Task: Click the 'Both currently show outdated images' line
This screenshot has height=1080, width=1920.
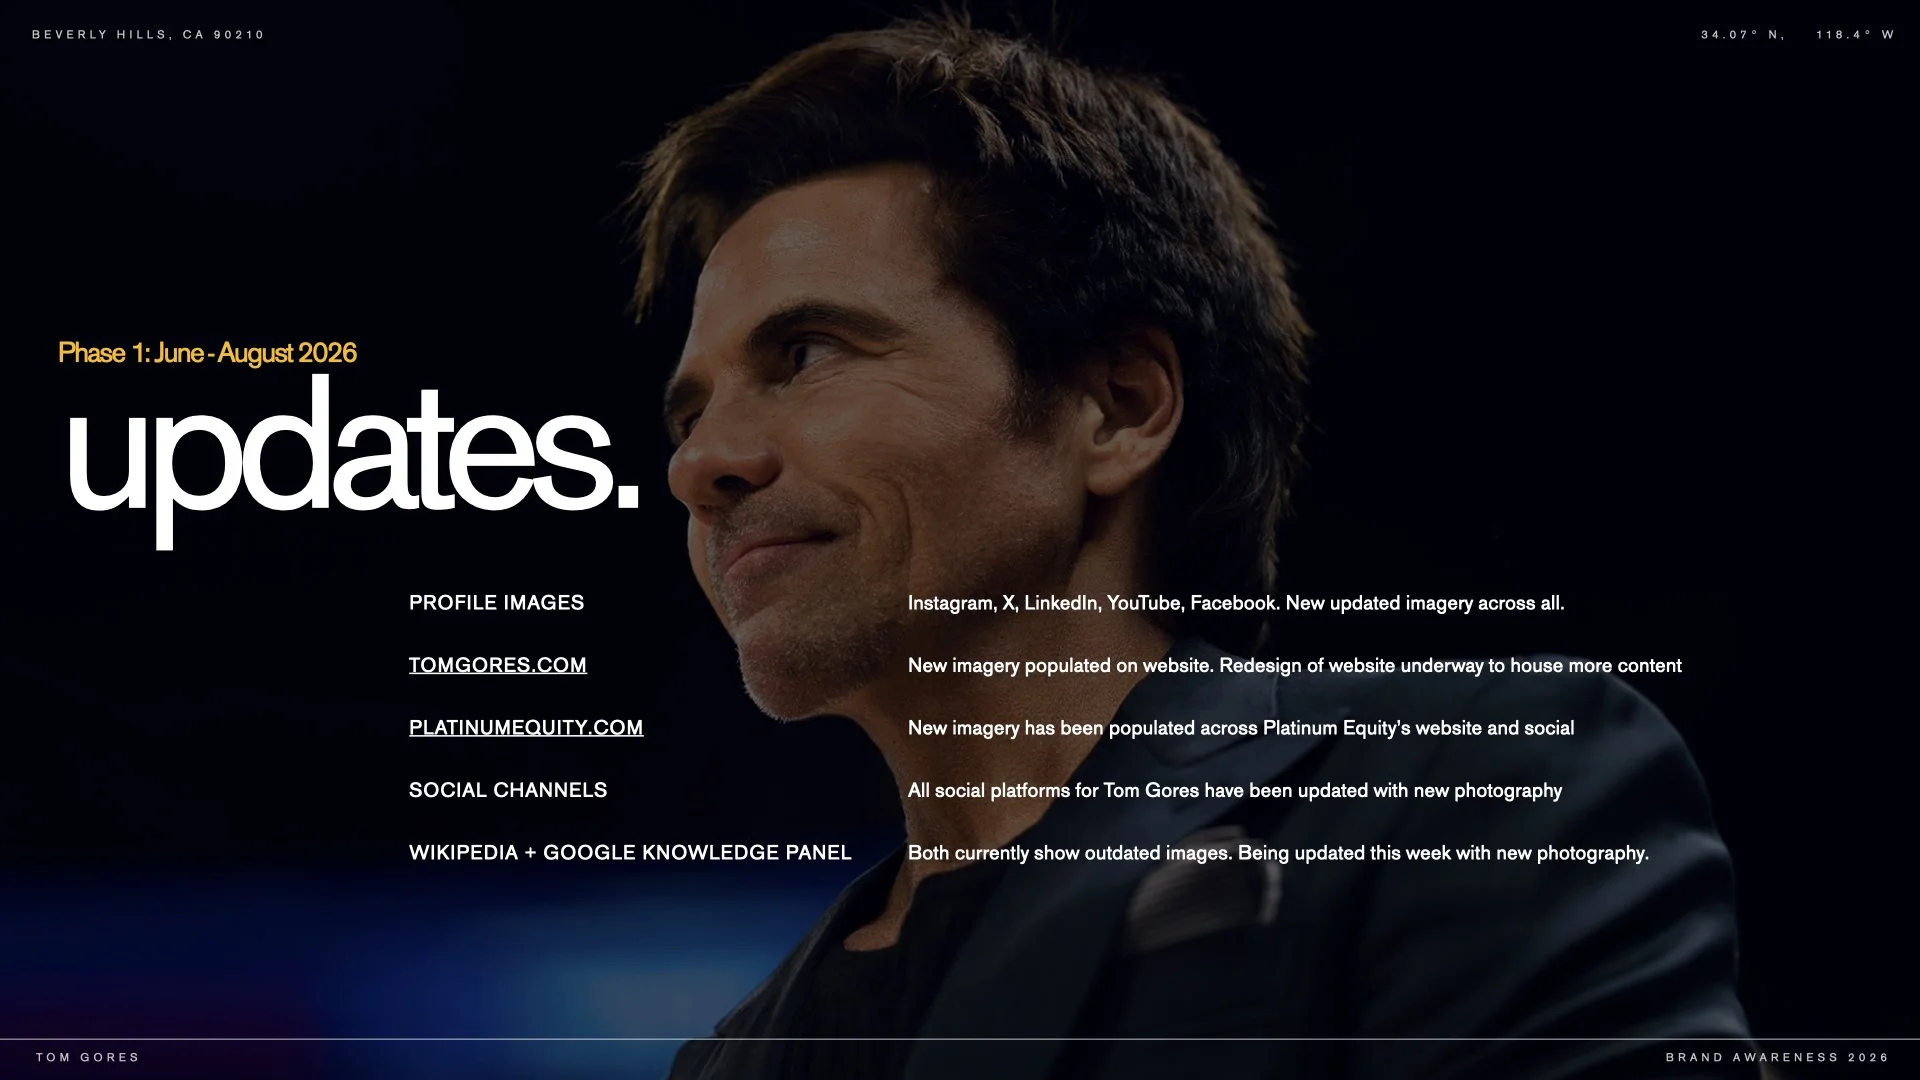Action: tap(1278, 853)
